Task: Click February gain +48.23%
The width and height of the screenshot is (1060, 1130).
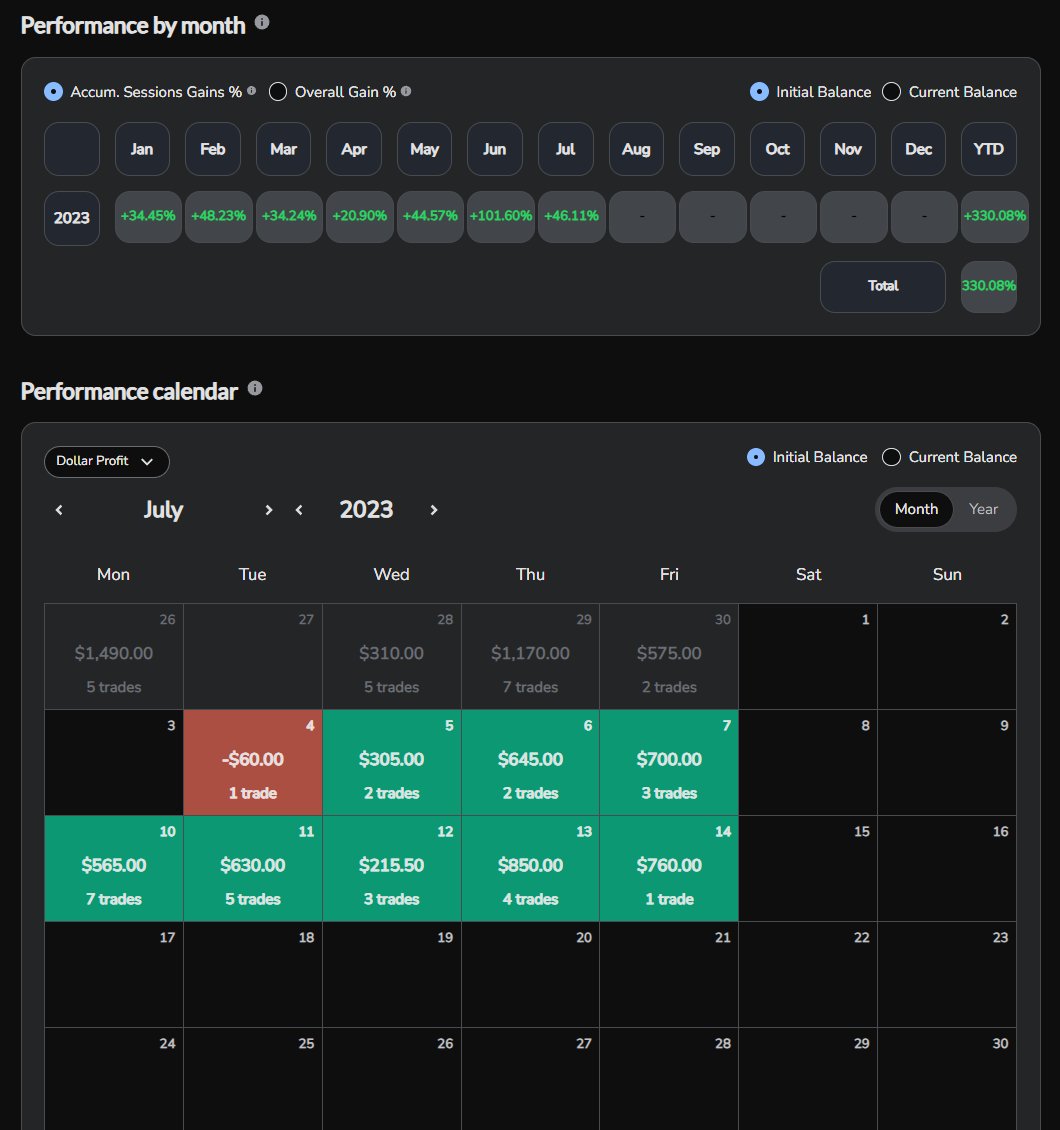Action: [218, 216]
